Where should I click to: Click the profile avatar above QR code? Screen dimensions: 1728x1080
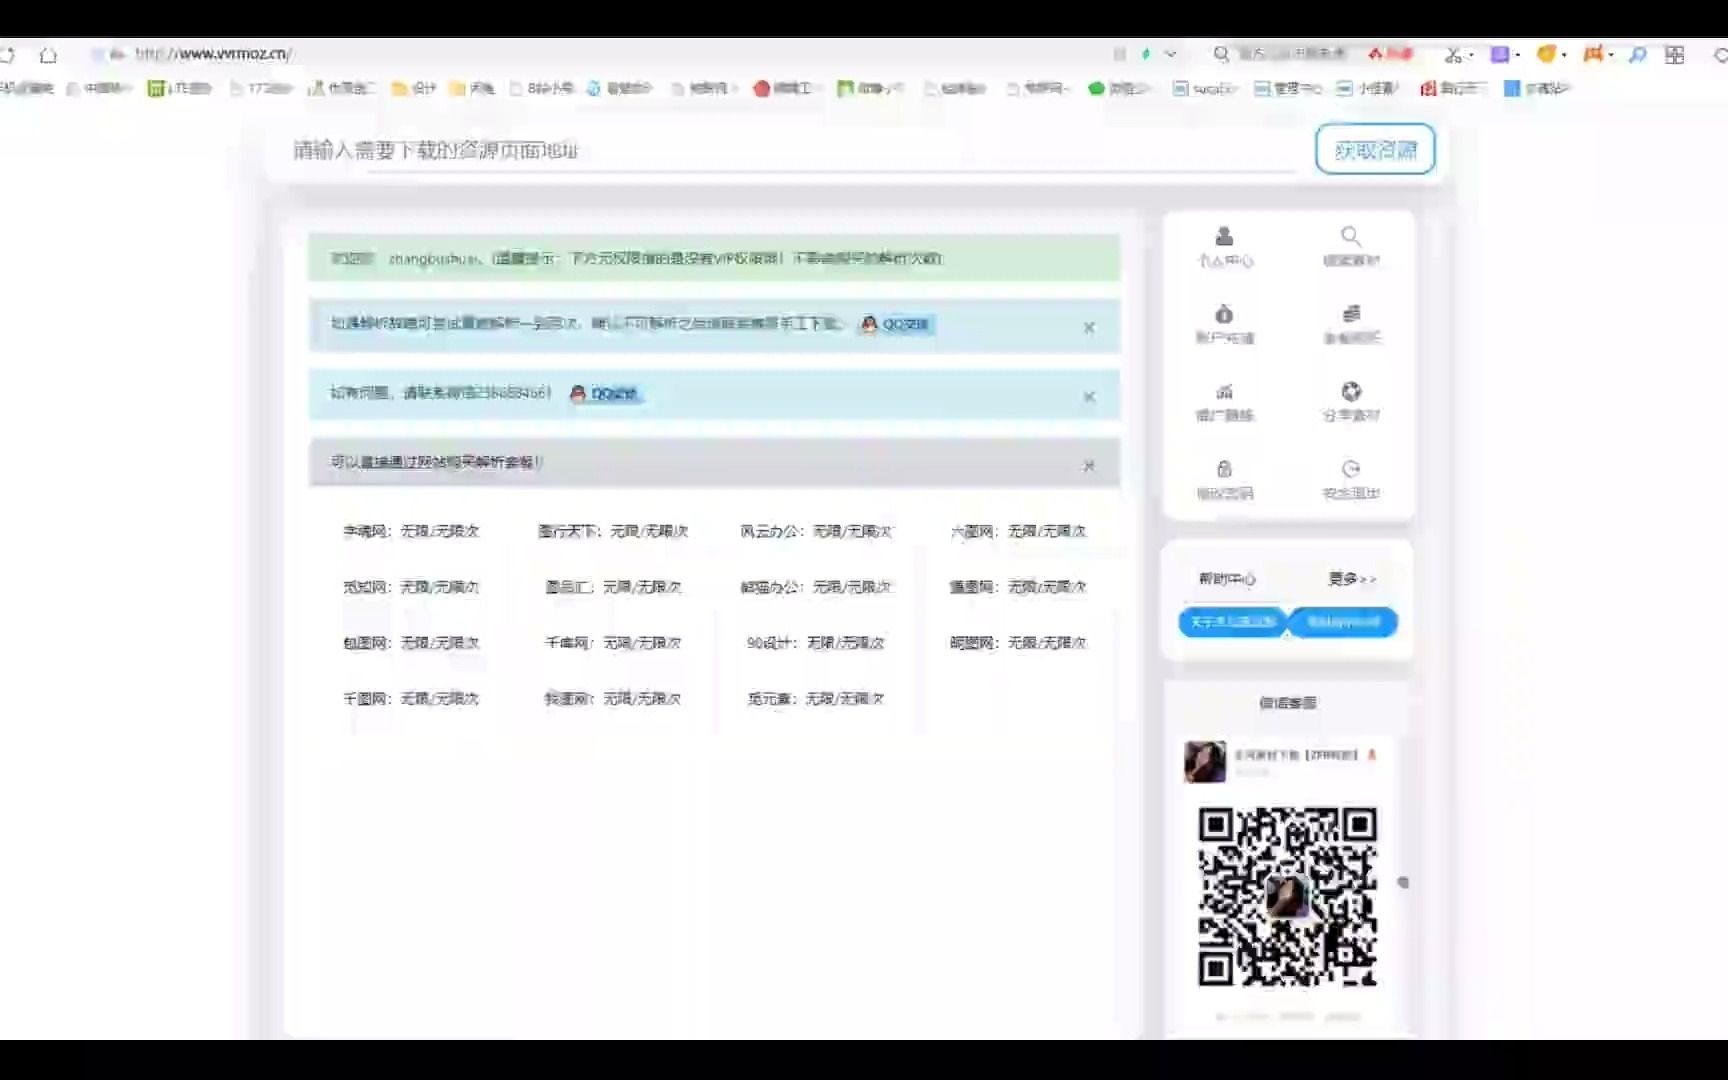[1205, 762]
